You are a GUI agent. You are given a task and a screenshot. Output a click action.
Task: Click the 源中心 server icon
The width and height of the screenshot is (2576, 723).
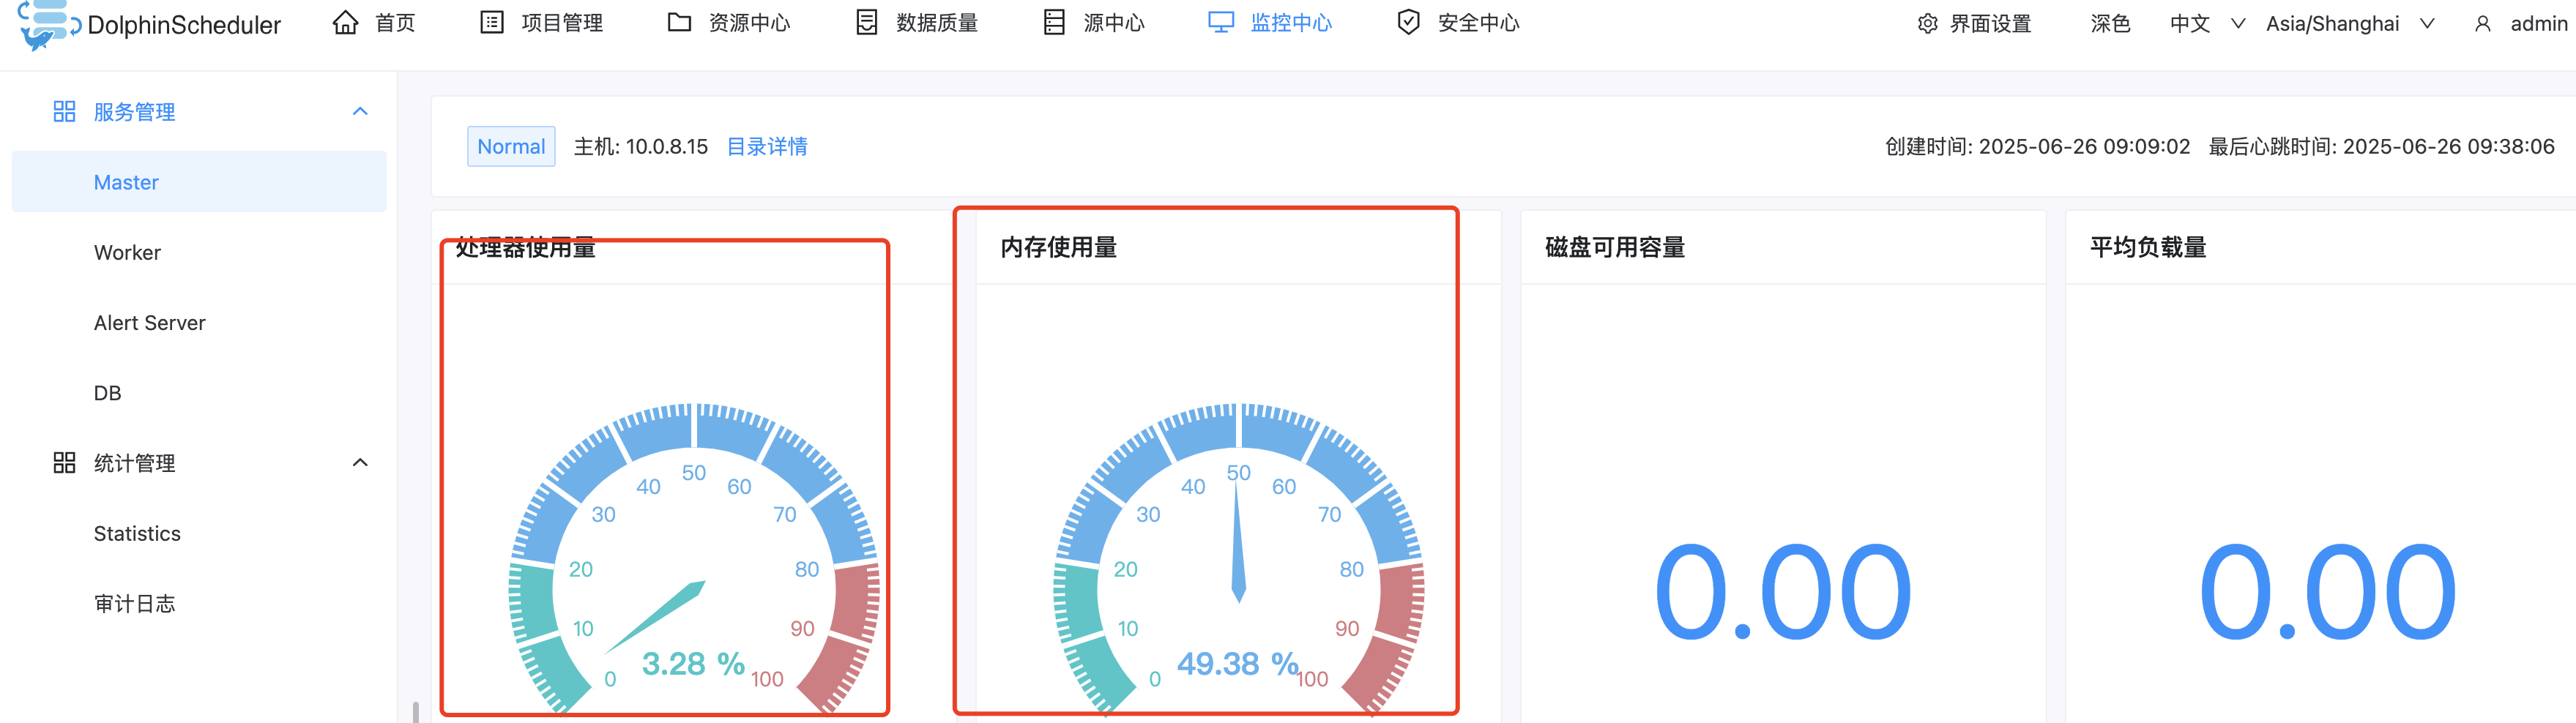[x=1054, y=23]
